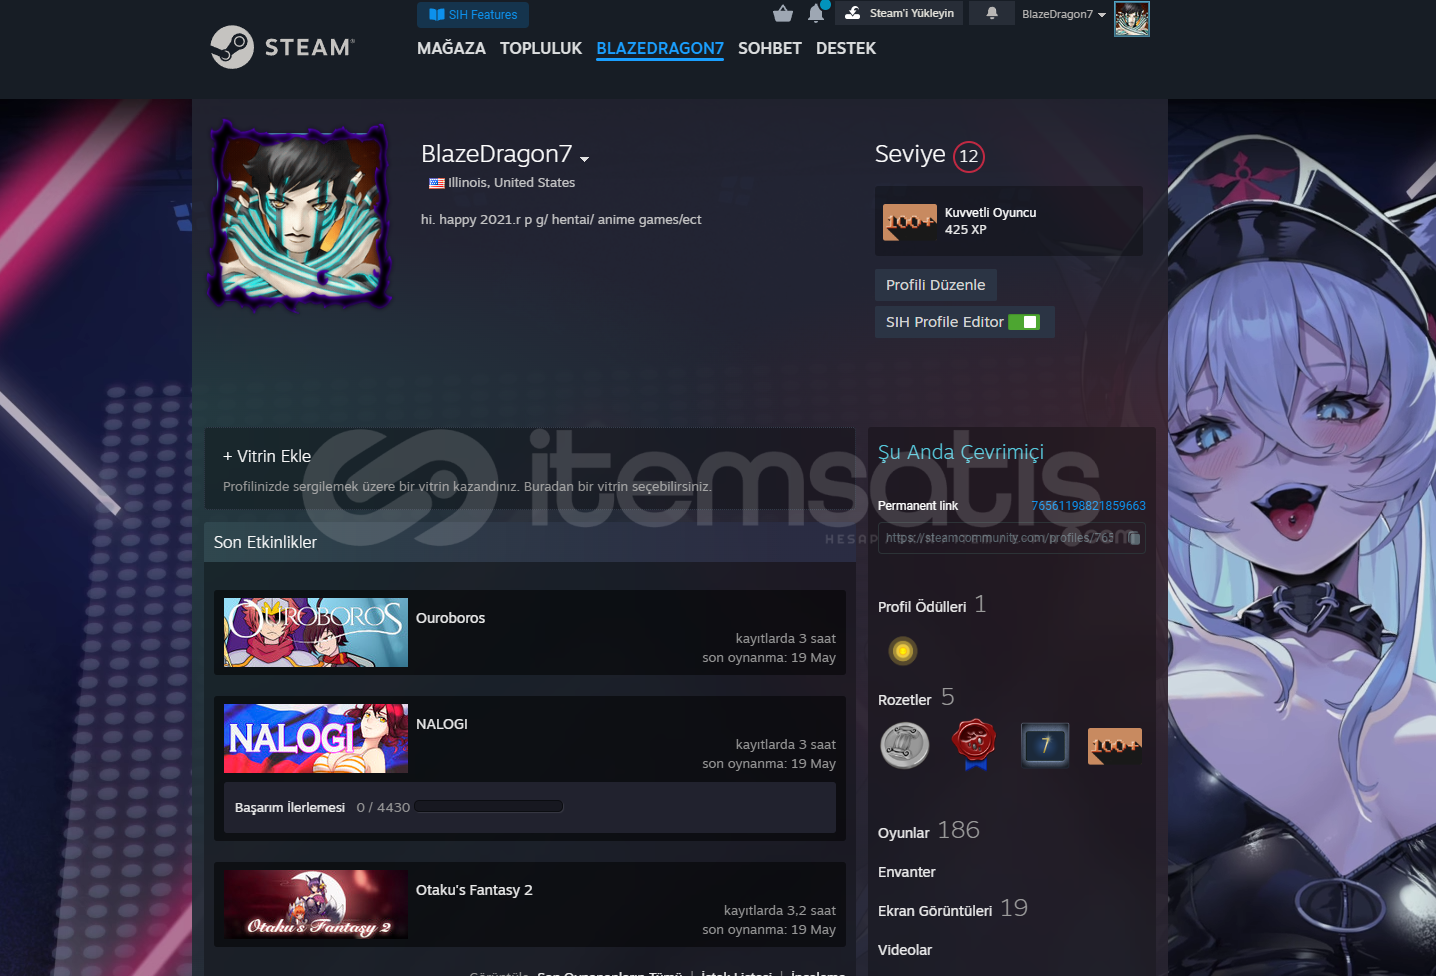Open the Rozetler badges link
The image size is (1436, 976).
point(905,700)
